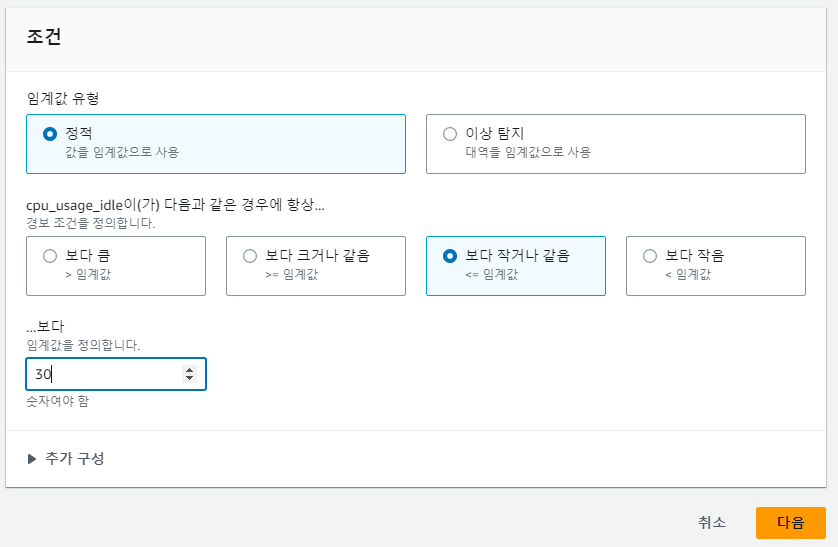Click the down arrow on threshold stepper
This screenshot has height=547, width=838.
click(x=189, y=378)
